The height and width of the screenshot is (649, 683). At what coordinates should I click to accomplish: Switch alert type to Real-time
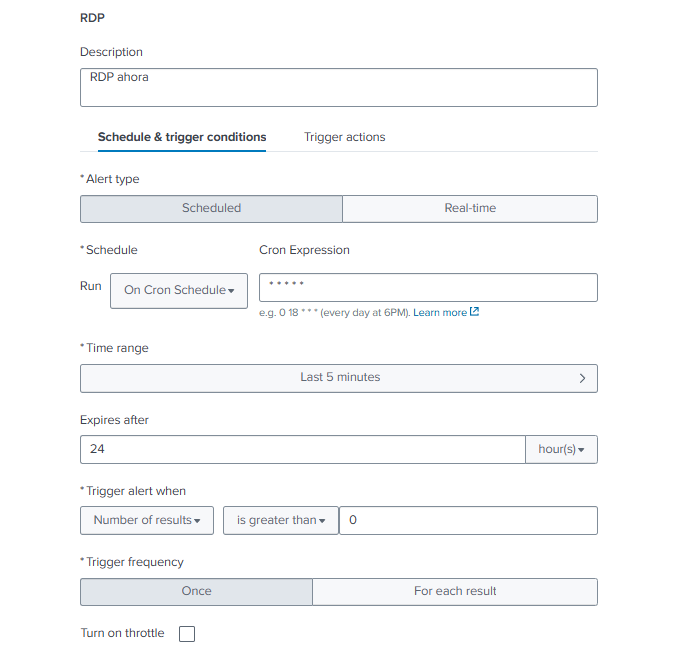tap(470, 208)
